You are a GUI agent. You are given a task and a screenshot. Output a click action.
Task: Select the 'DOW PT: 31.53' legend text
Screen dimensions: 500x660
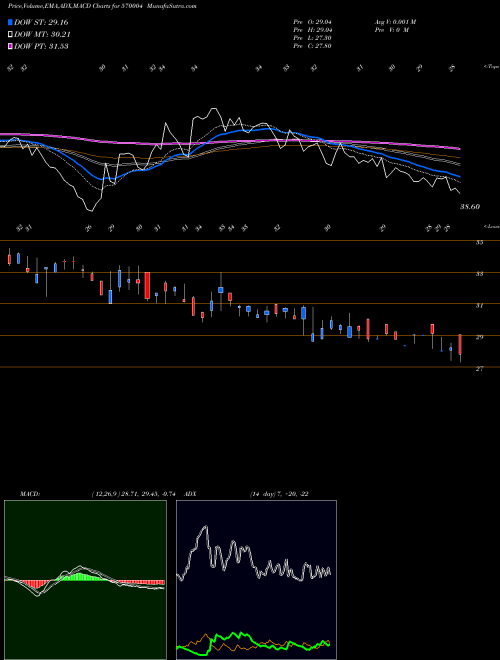[41, 46]
